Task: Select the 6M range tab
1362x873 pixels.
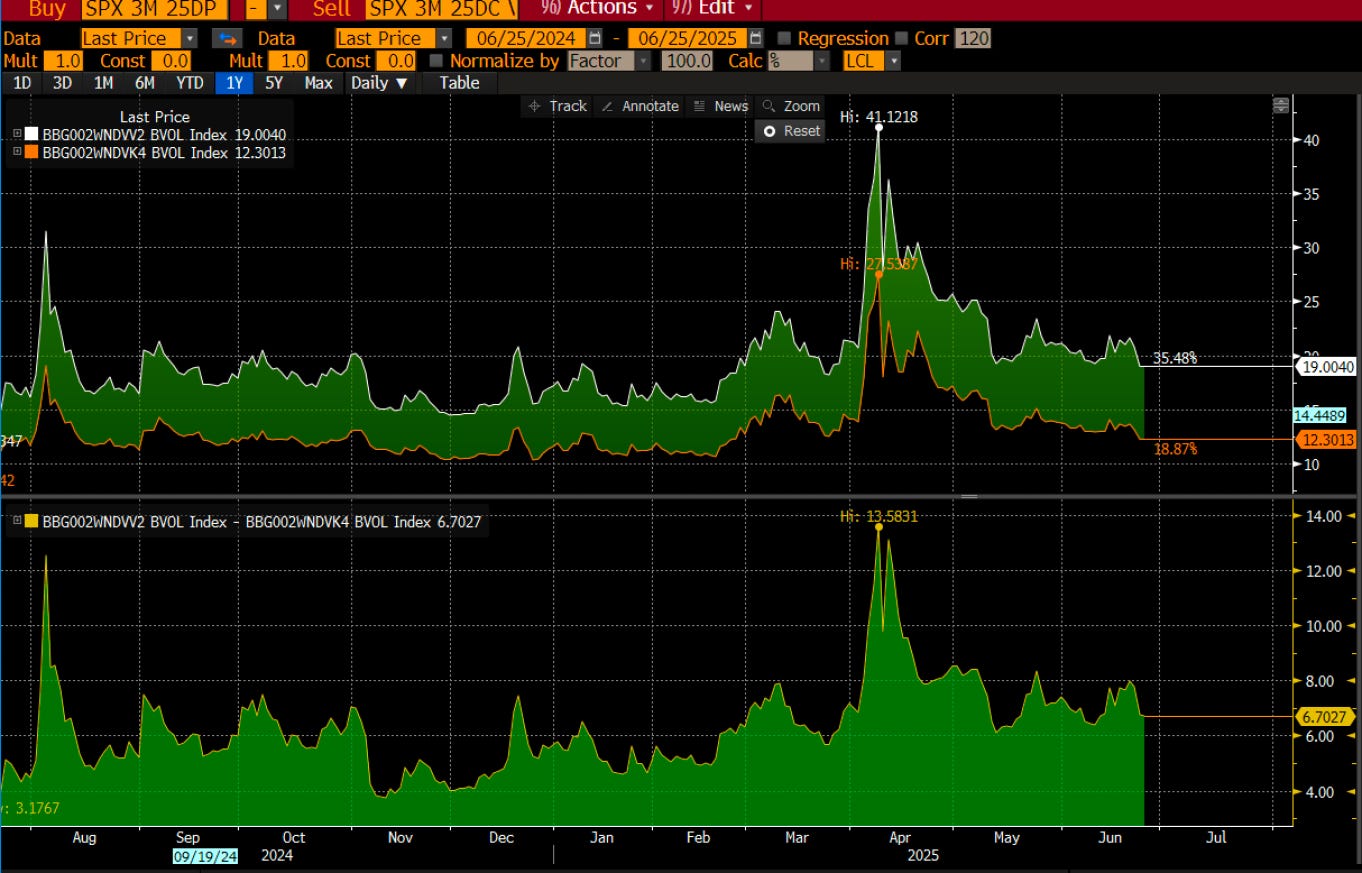Action: [145, 83]
